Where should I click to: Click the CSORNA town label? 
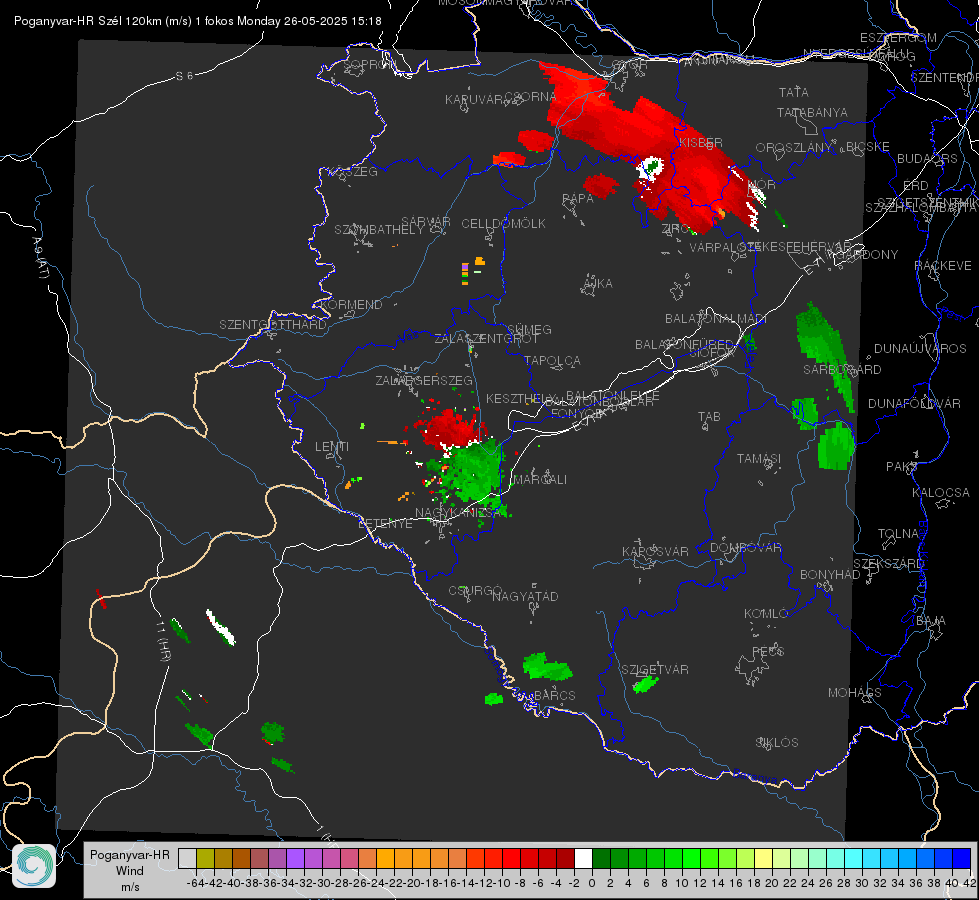point(531,97)
